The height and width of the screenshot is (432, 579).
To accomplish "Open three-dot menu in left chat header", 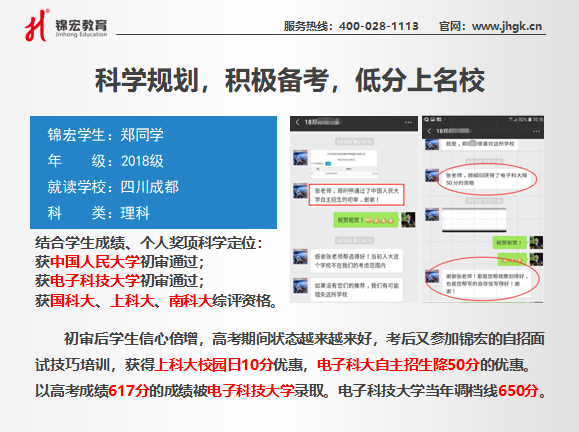I will [408, 122].
